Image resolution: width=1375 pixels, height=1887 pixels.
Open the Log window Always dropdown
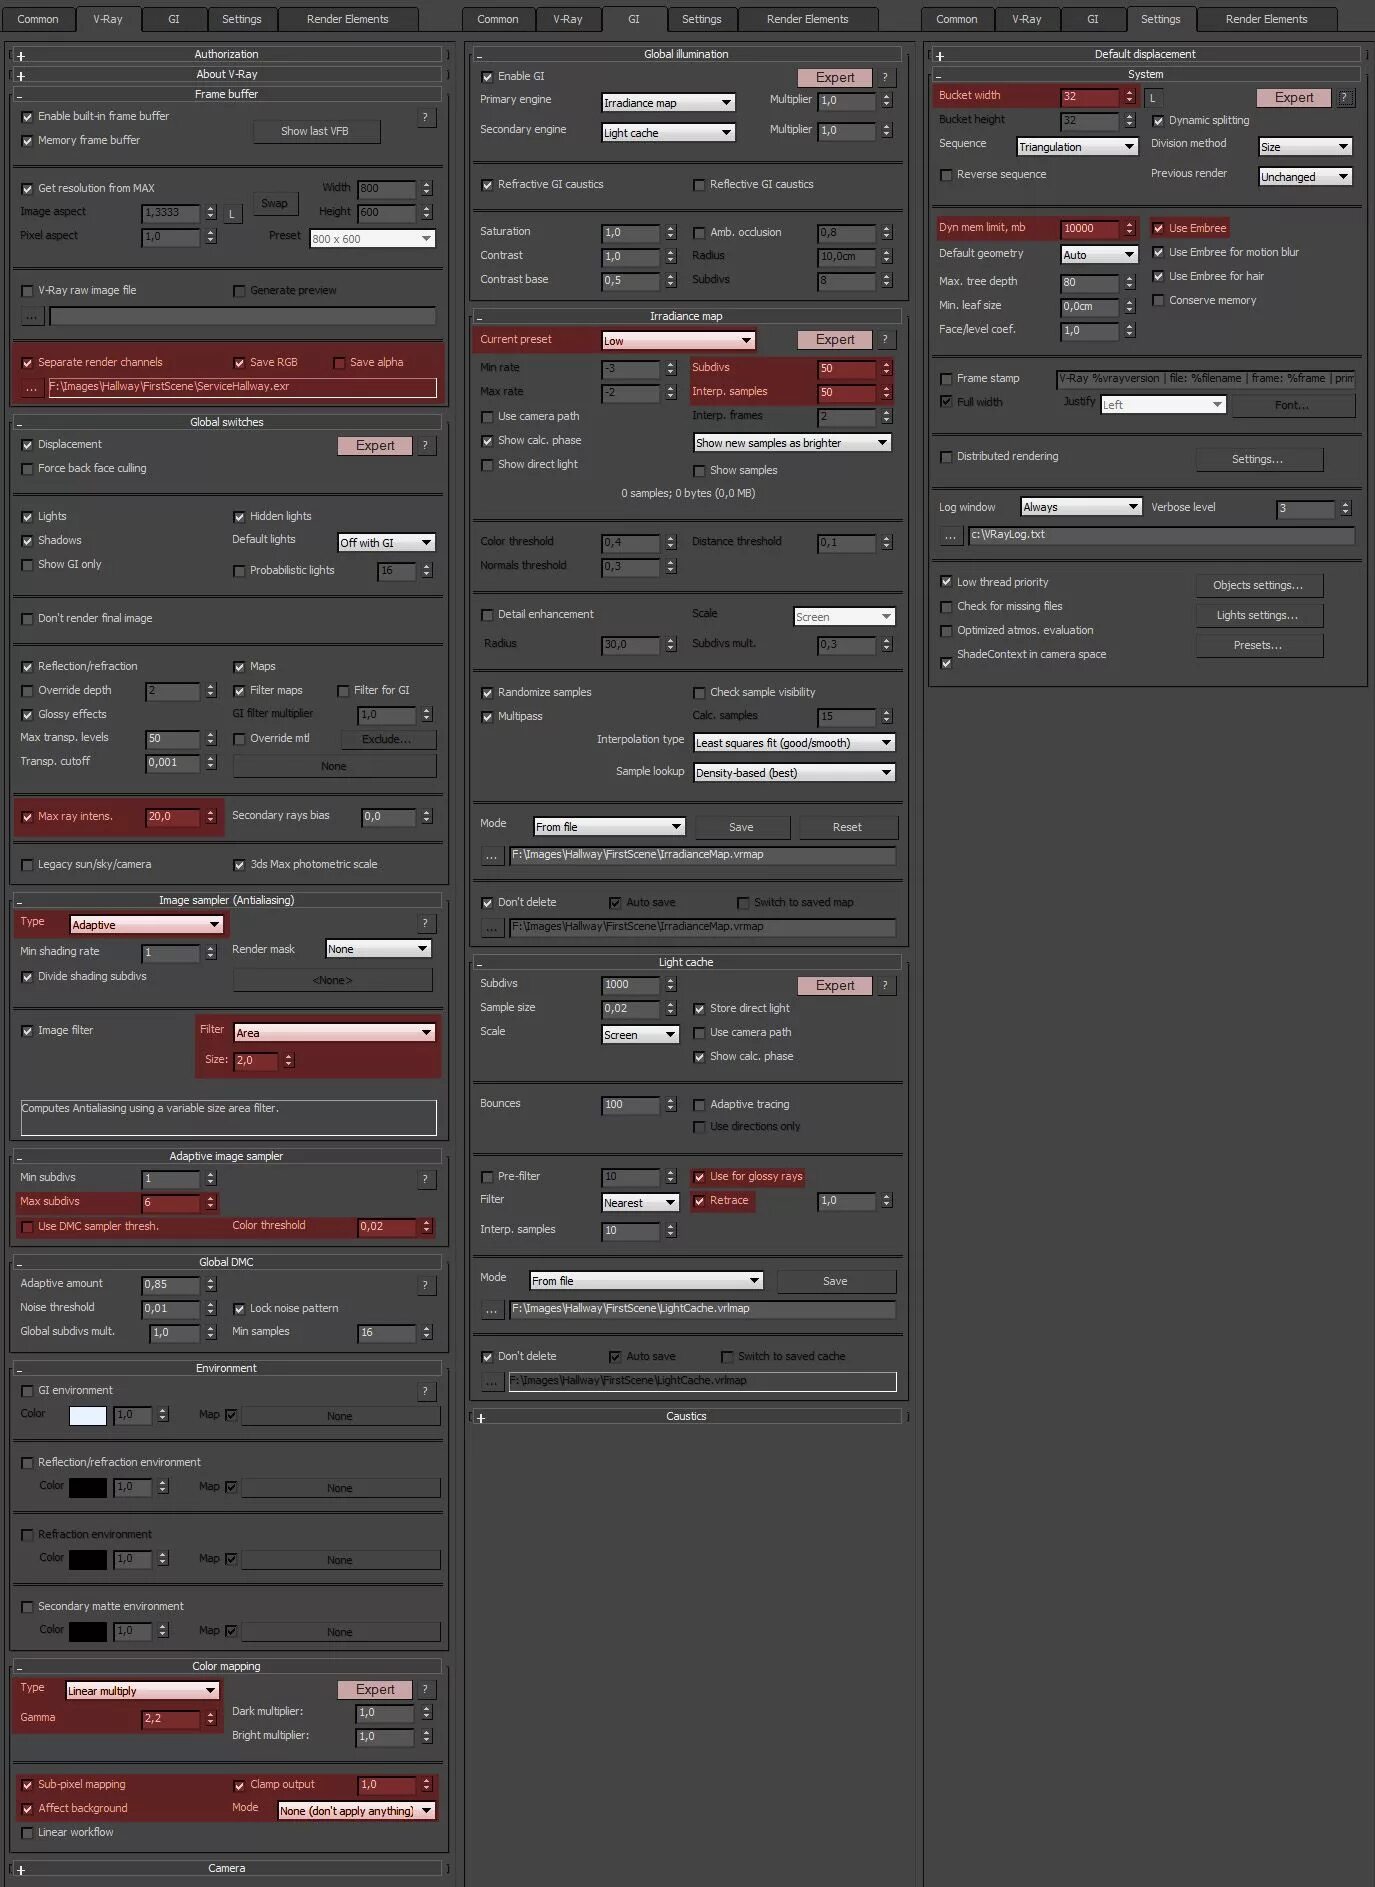tap(1081, 507)
